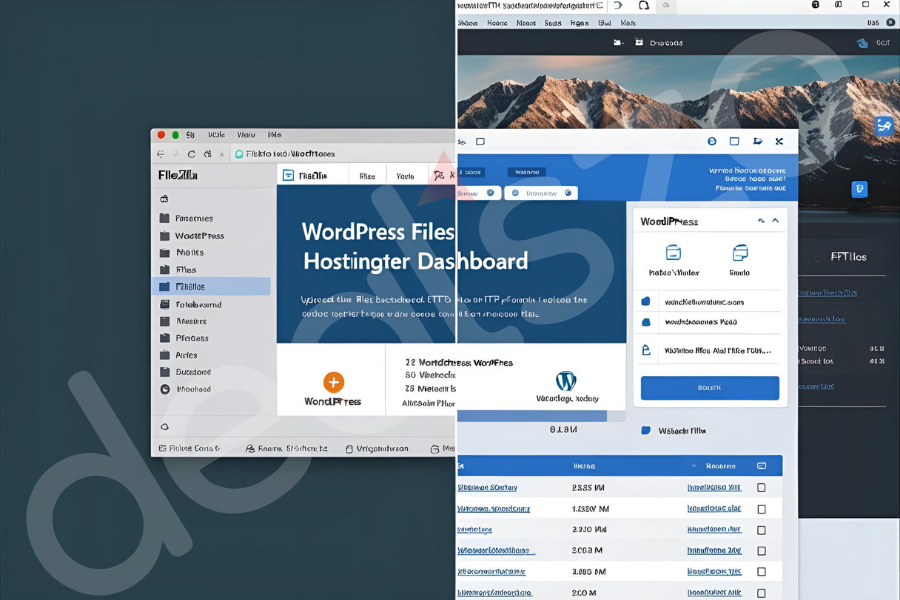Tick the checkbox in the third table row
Screen dimensions: 900x600
762,530
